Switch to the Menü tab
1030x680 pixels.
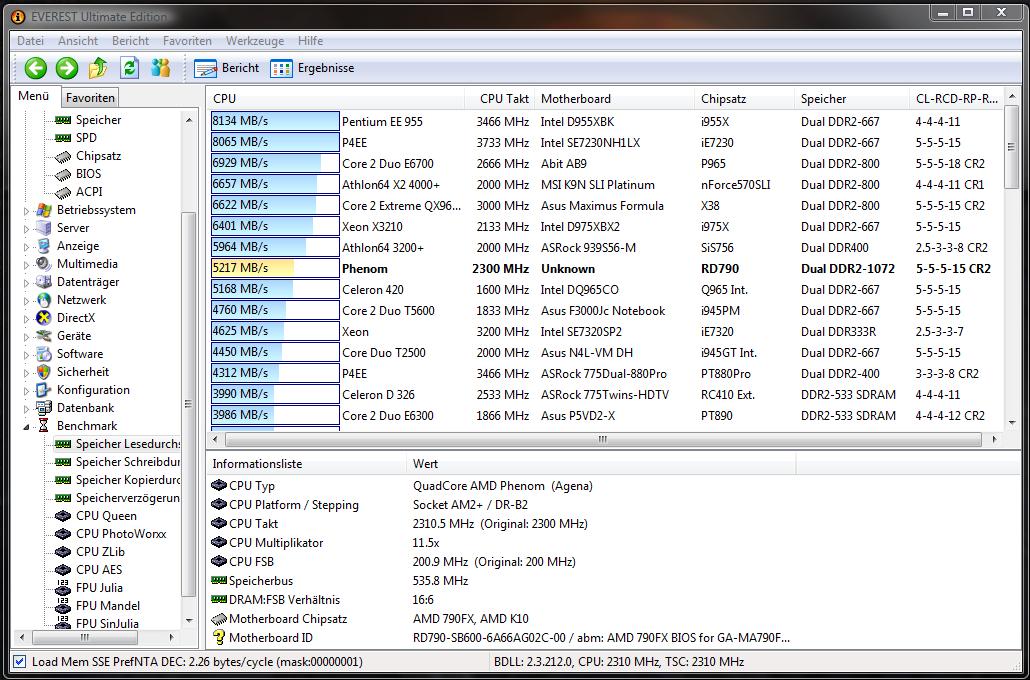34,96
